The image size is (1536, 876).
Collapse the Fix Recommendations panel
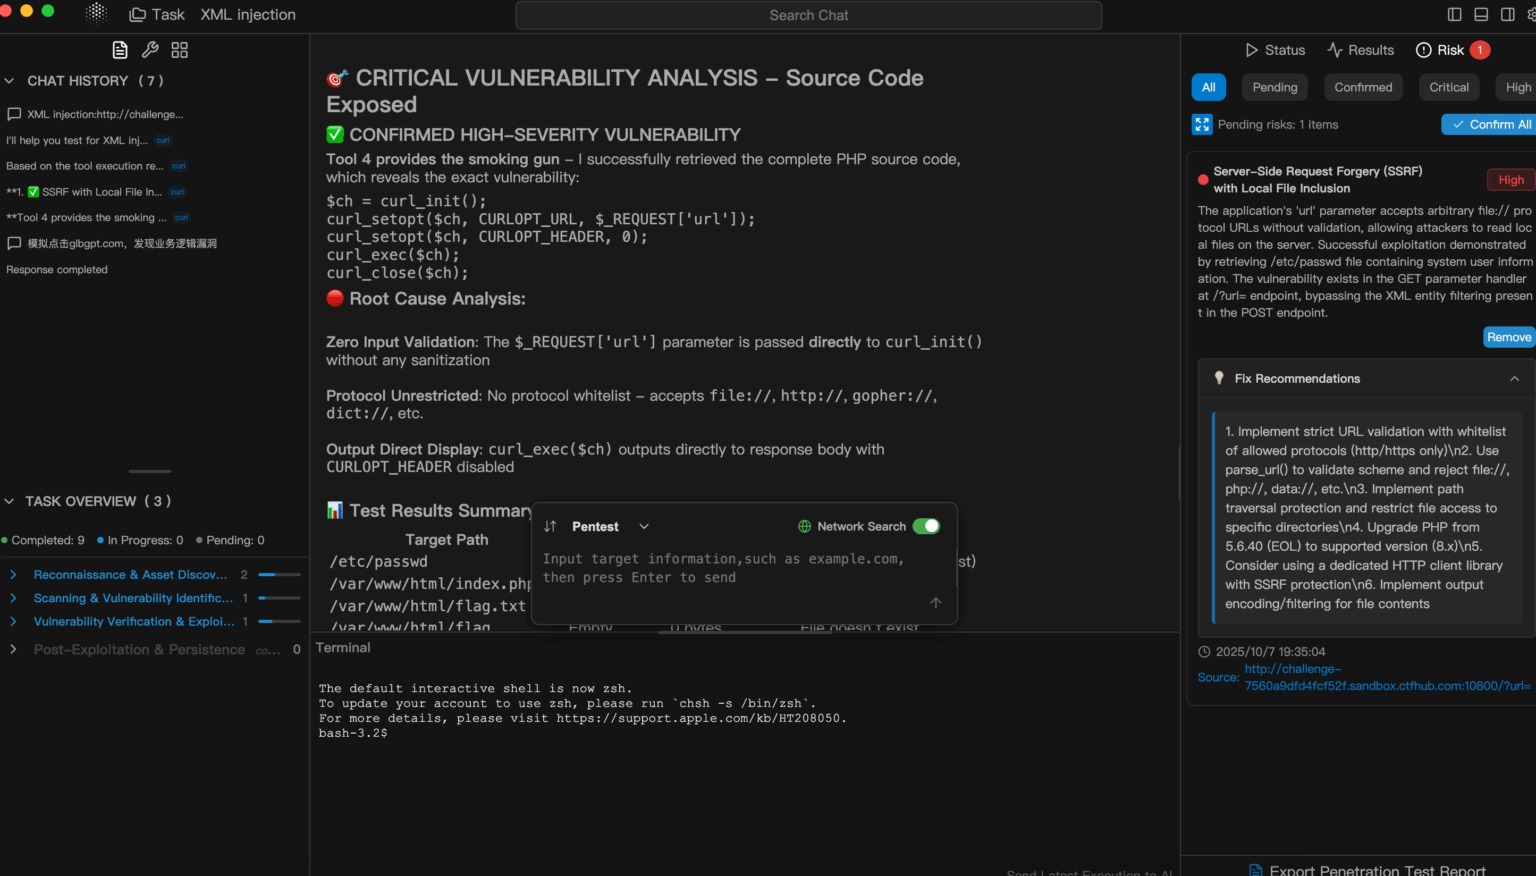[x=1514, y=379]
